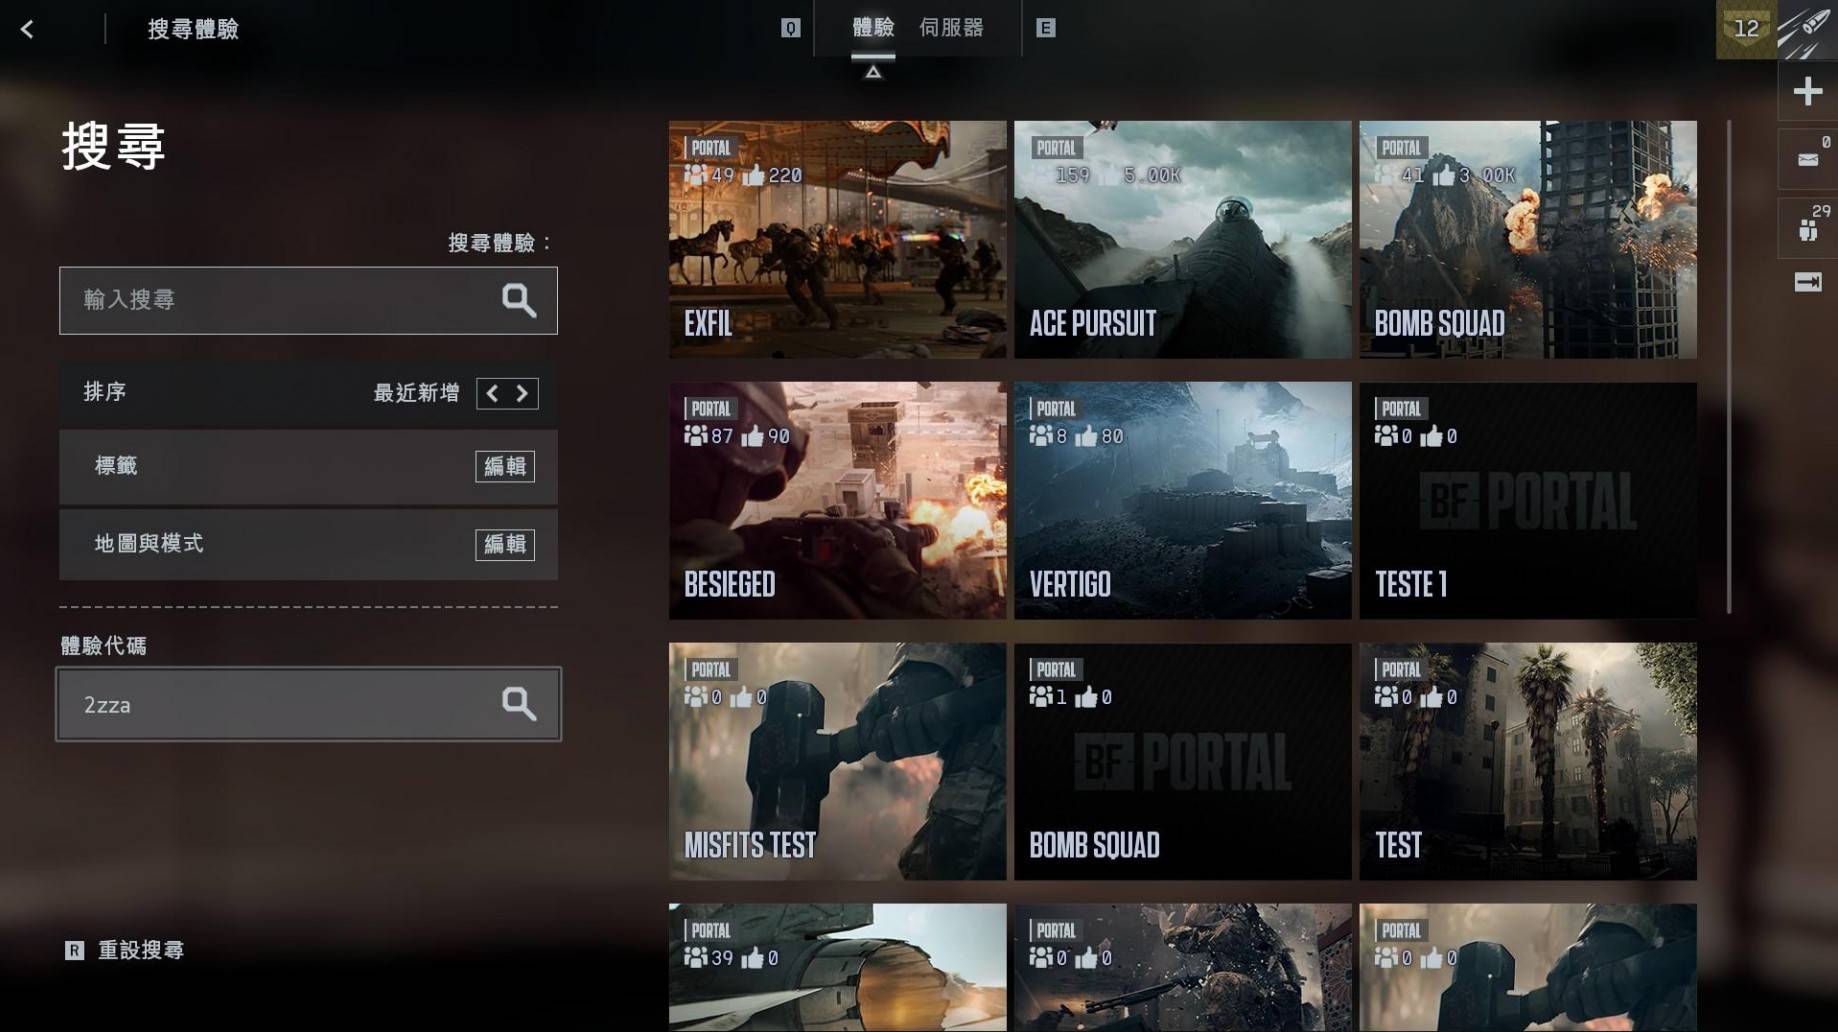Open the 標籤 tags 編輯 button
This screenshot has width=1838, height=1032.
(x=504, y=466)
